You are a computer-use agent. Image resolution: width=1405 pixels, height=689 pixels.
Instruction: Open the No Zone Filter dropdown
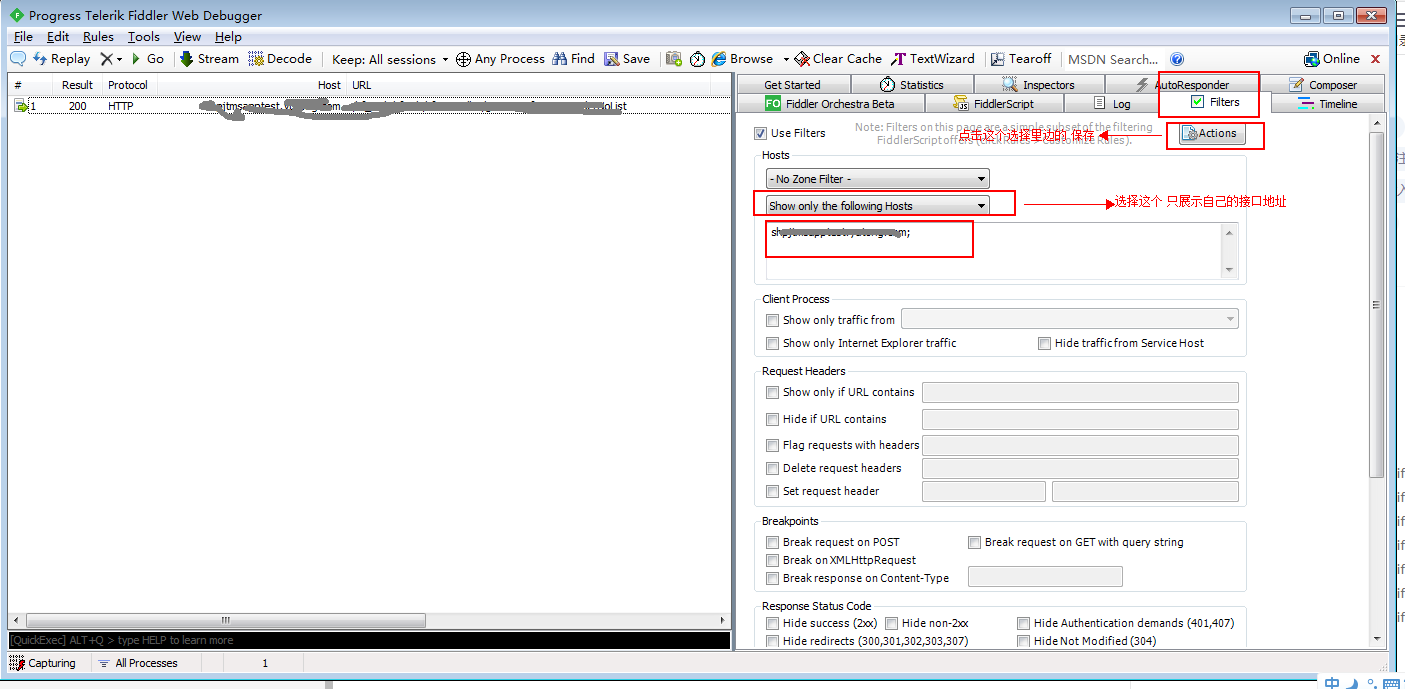click(x=878, y=179)
